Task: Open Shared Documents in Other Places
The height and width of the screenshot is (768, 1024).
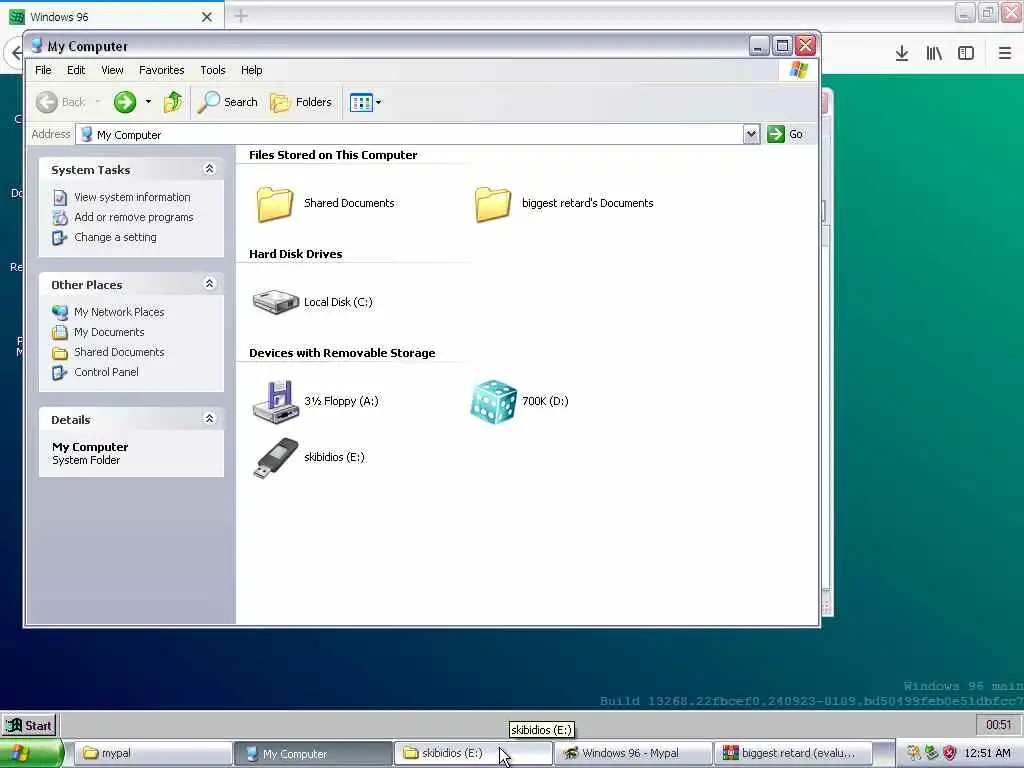Action: tap(120, 353)
